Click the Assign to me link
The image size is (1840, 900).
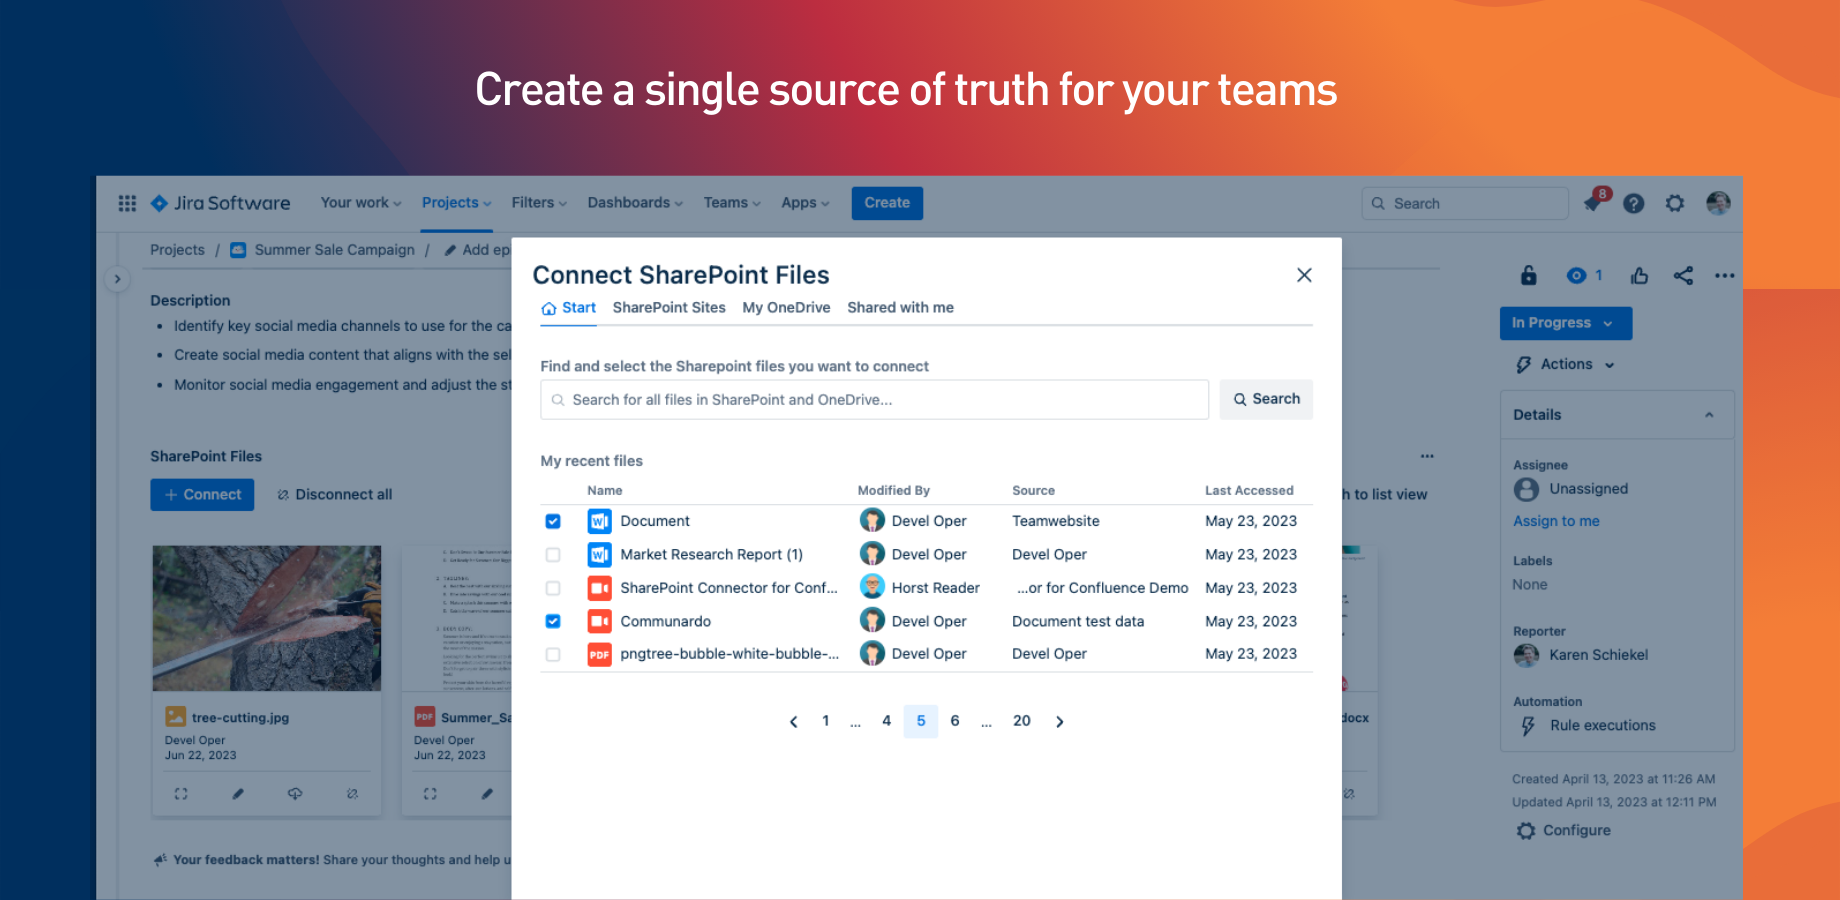tap(1556, 521)
